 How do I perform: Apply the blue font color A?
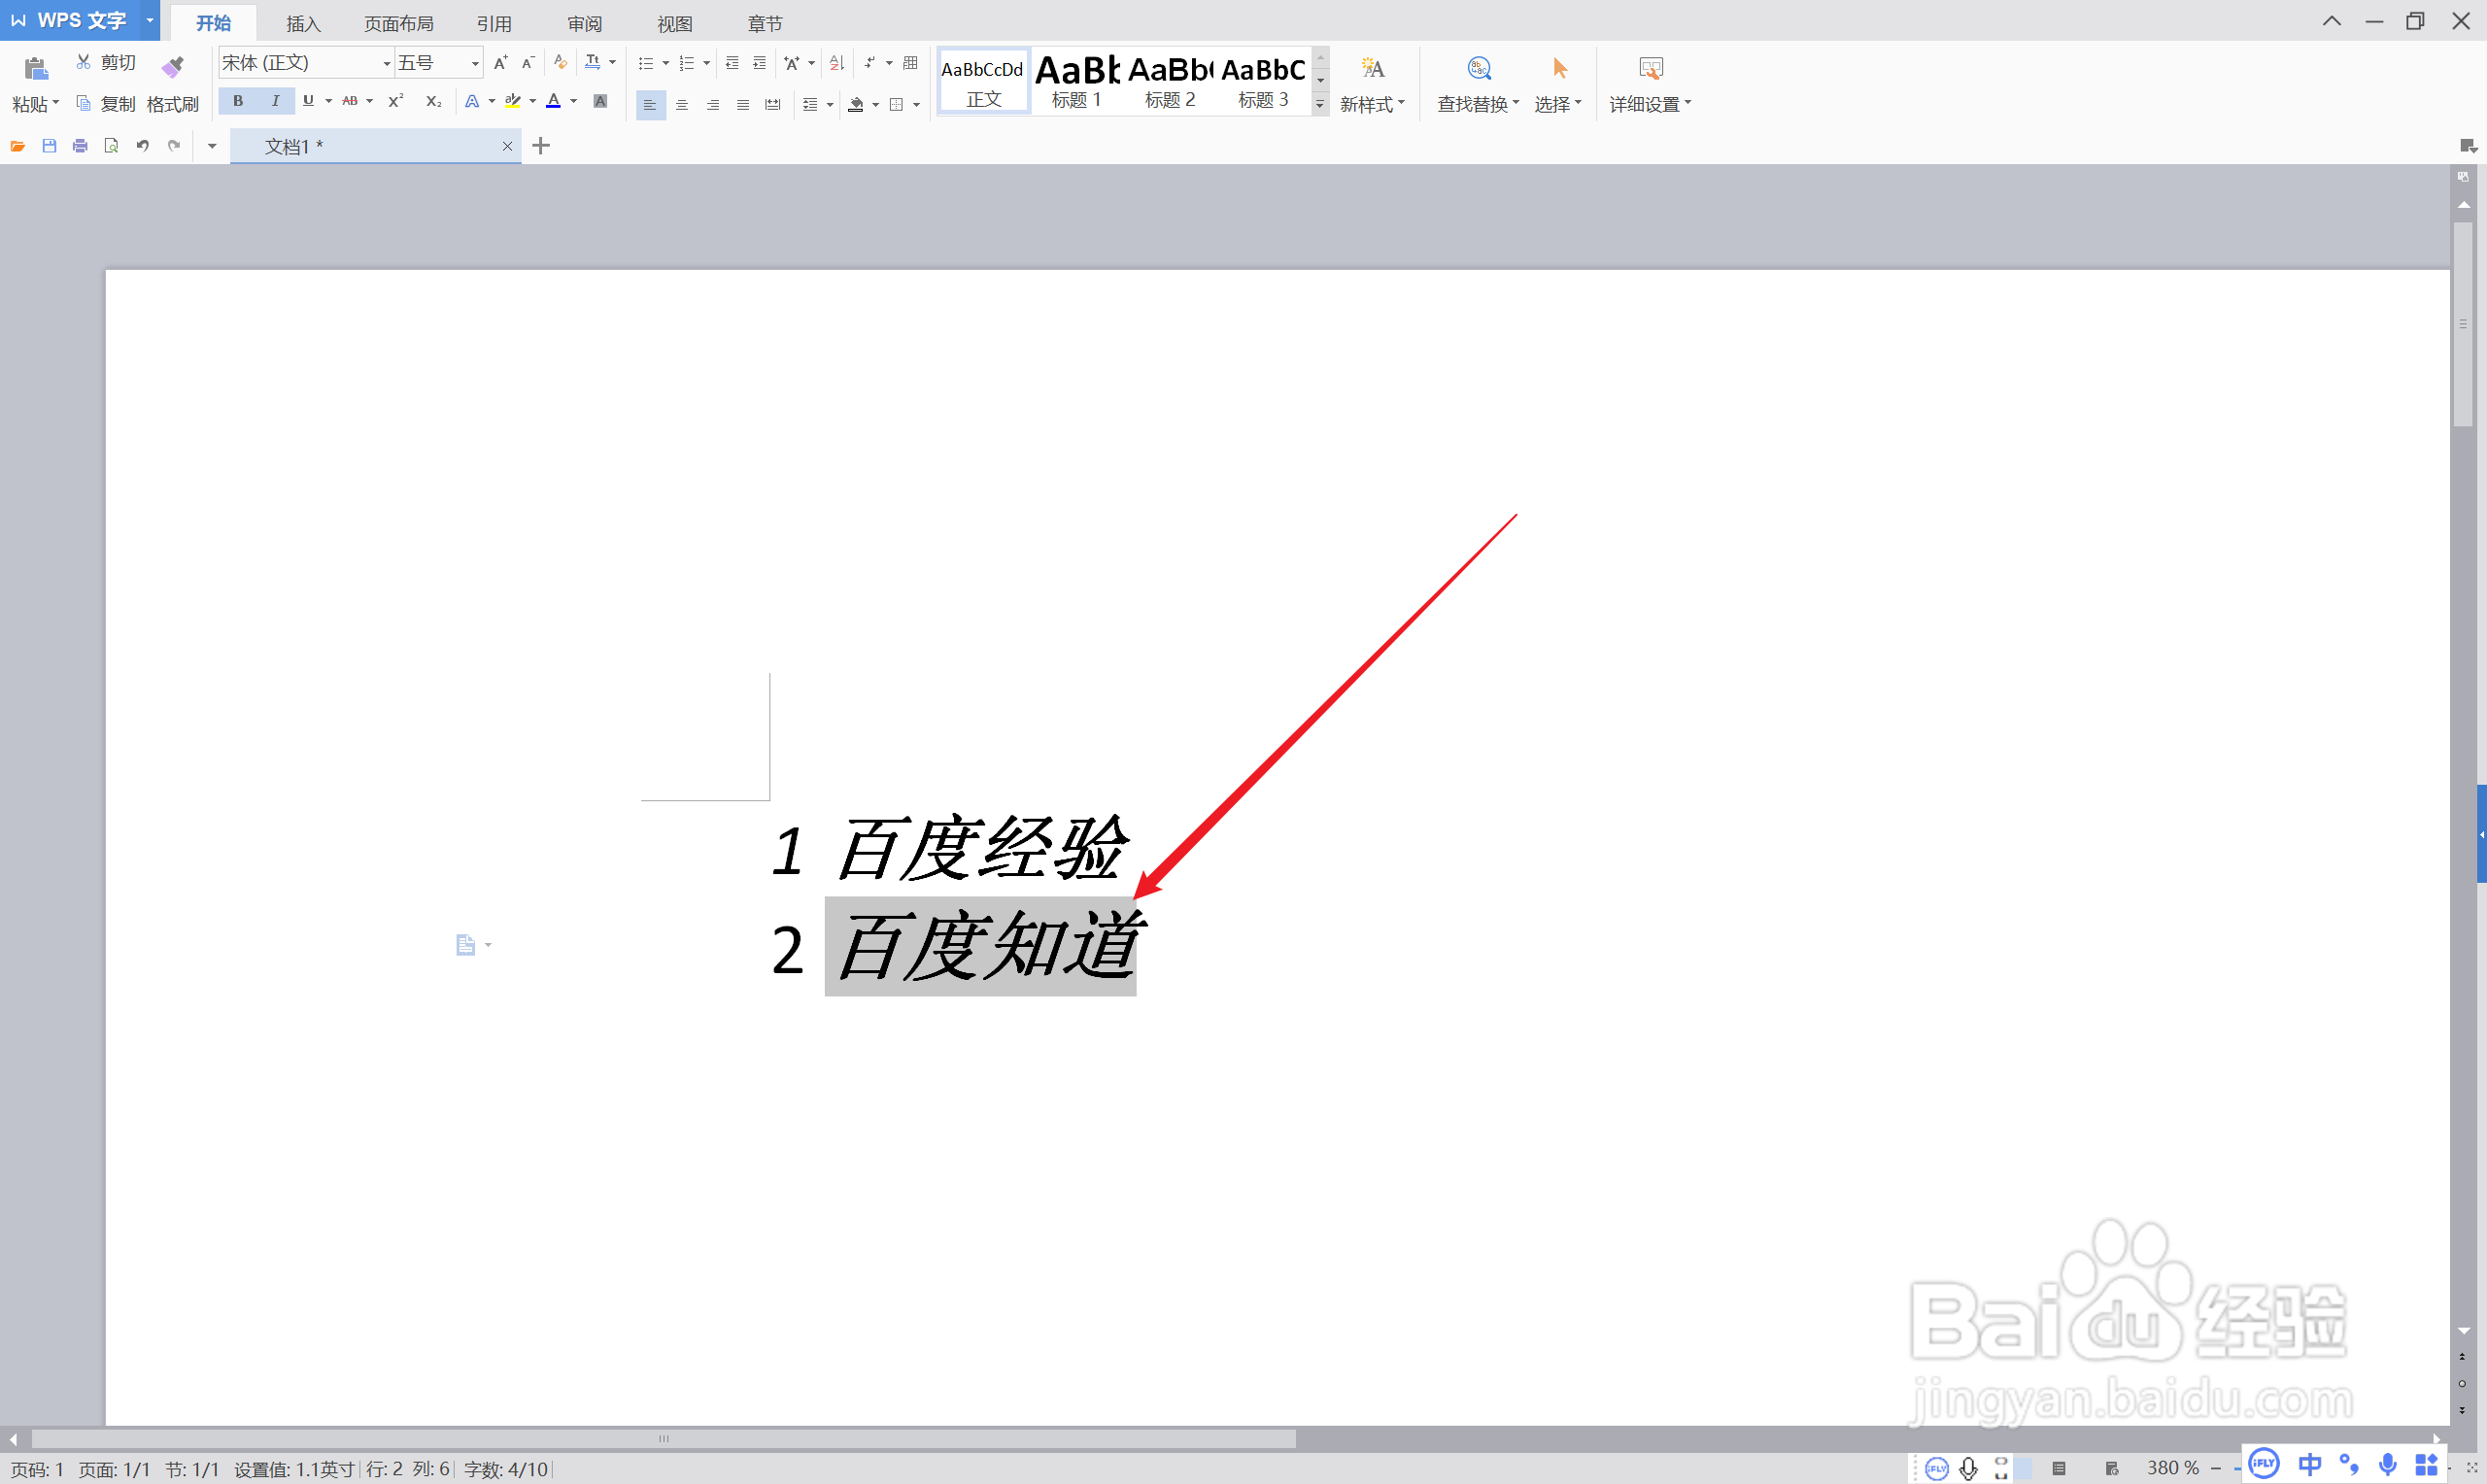[553, 101]
